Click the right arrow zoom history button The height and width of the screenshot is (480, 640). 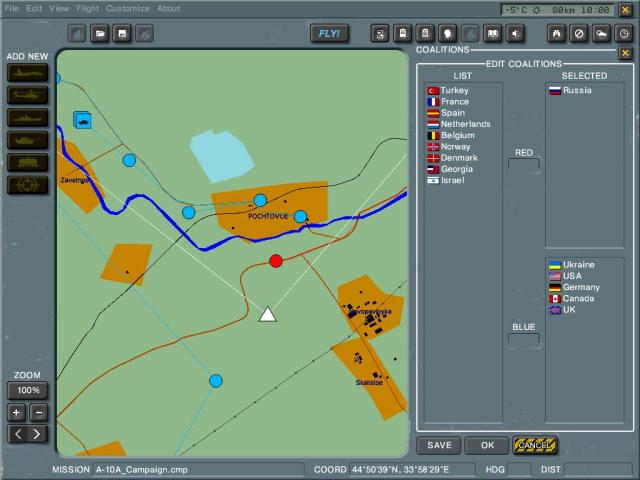point(37,434)
